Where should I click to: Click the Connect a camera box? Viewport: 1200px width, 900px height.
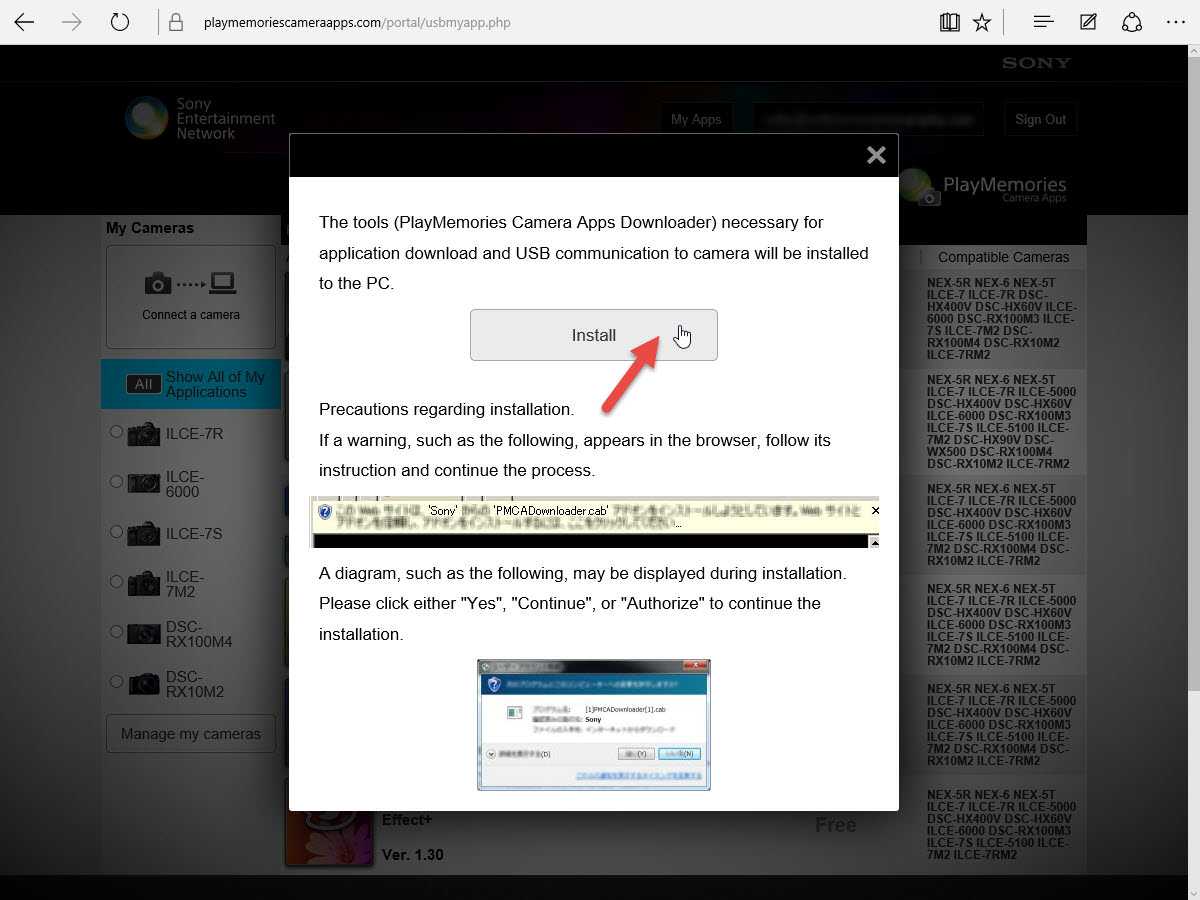point(191,296)
